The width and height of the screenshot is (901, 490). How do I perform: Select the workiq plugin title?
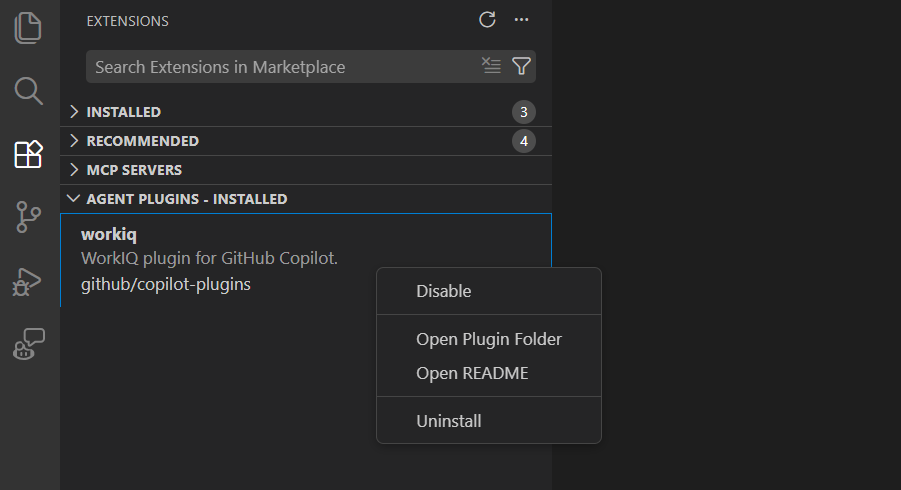pos(109,234)
